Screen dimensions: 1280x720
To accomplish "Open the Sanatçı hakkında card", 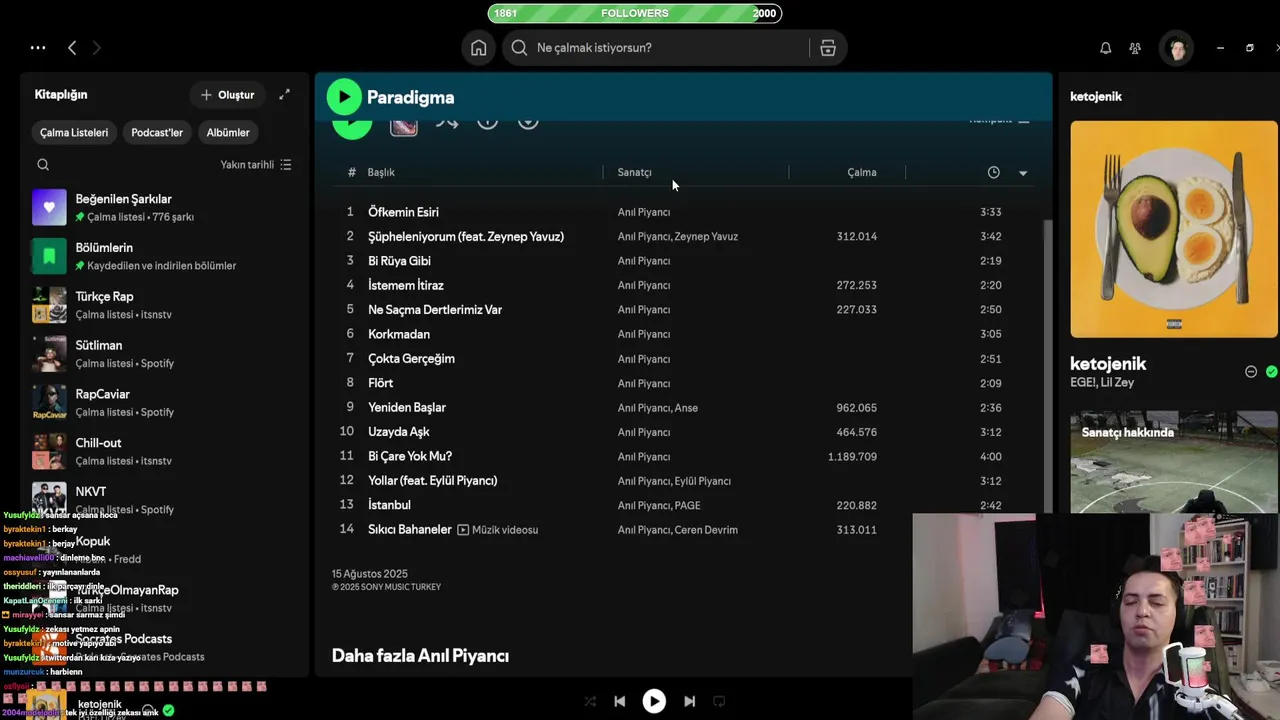I will pos(1174,462).
